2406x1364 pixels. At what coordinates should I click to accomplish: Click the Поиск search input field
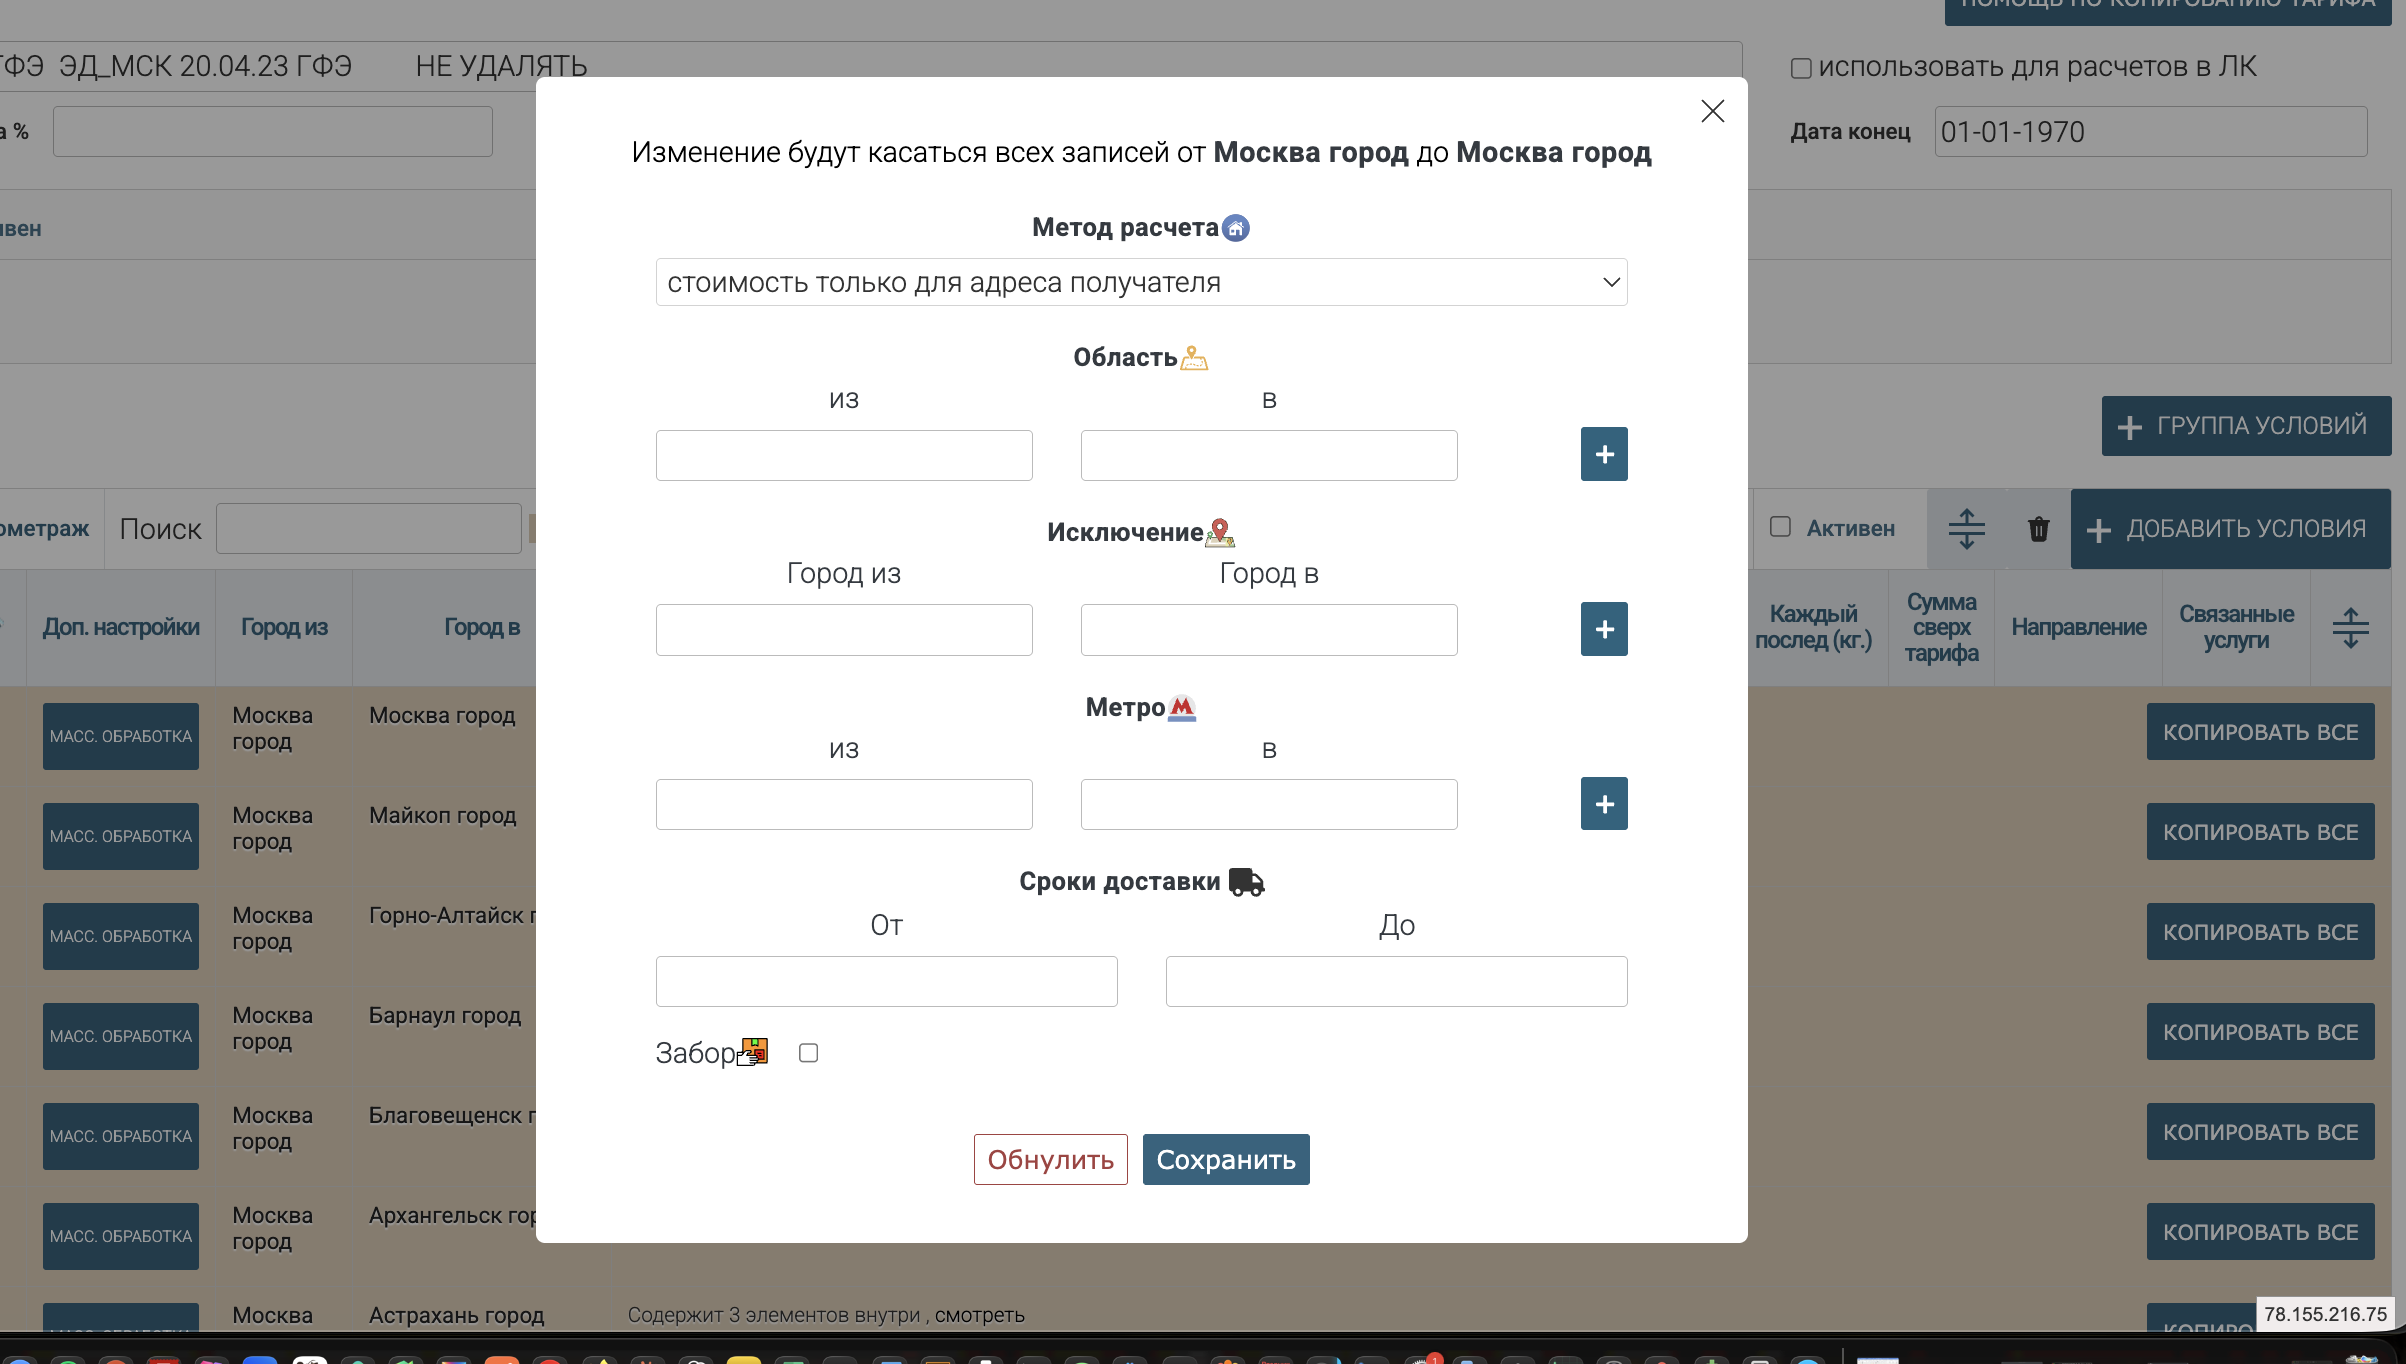[x=368, y=529]
